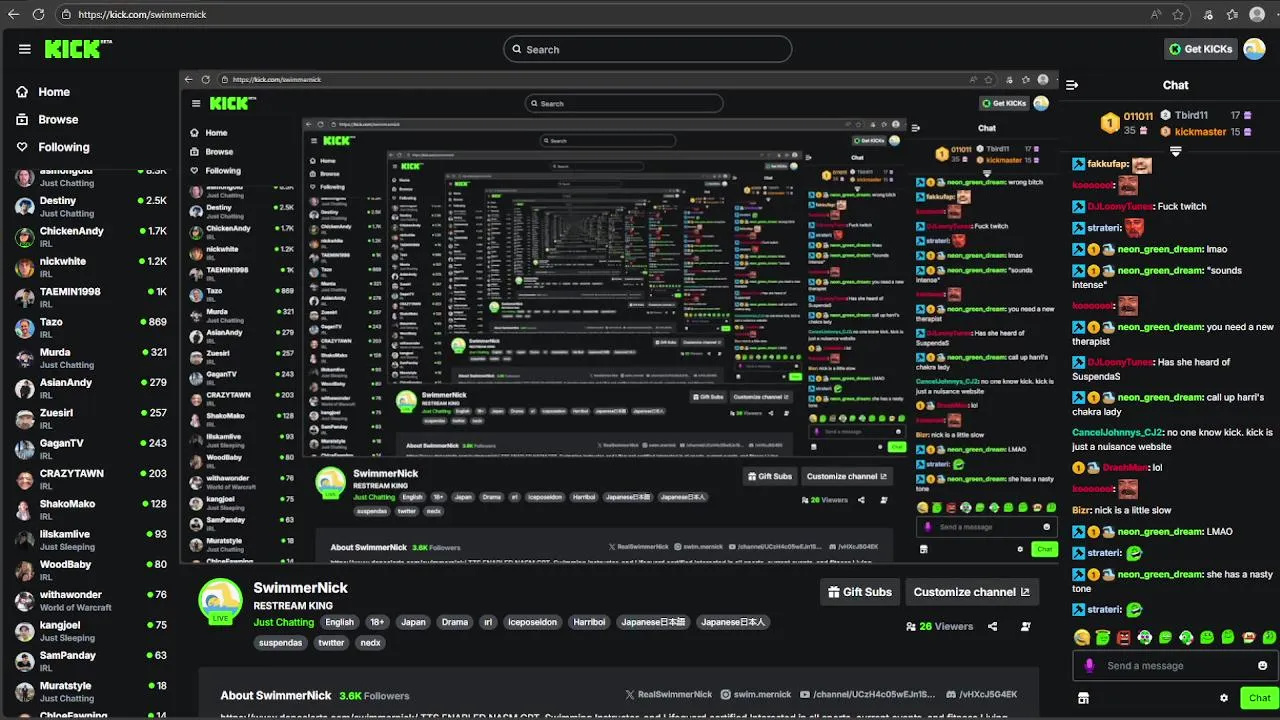
Task: Click the KICK logo
Action: click(78, 48)
